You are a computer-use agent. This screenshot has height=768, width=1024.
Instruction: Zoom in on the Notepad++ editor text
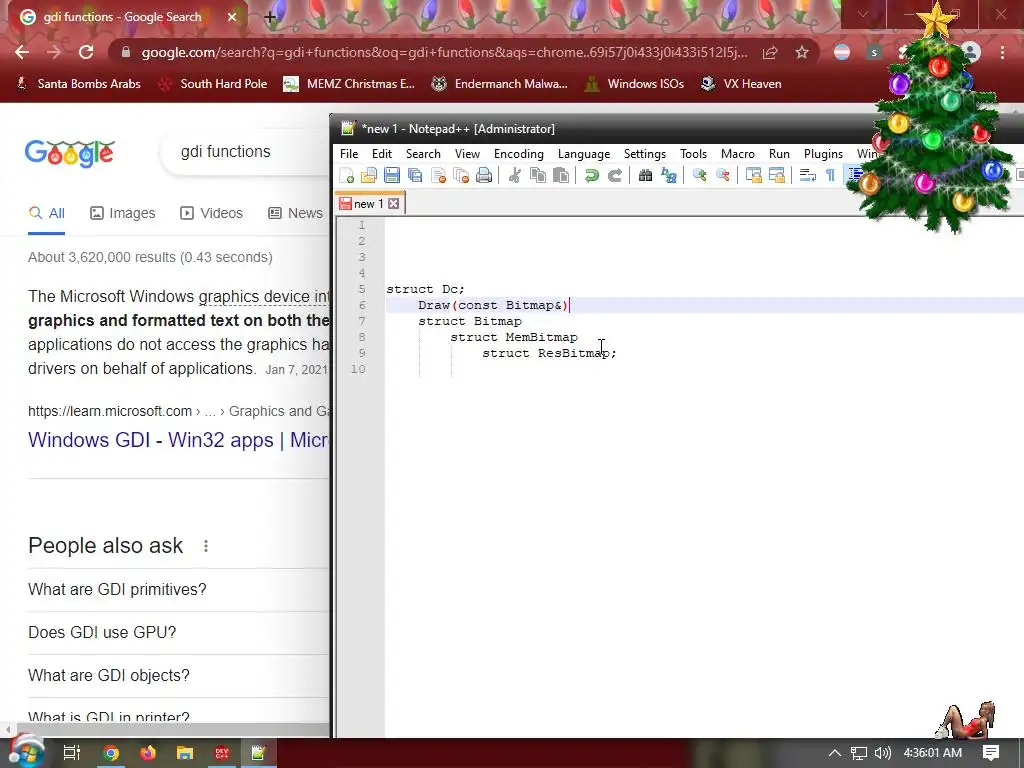point(699,175)
